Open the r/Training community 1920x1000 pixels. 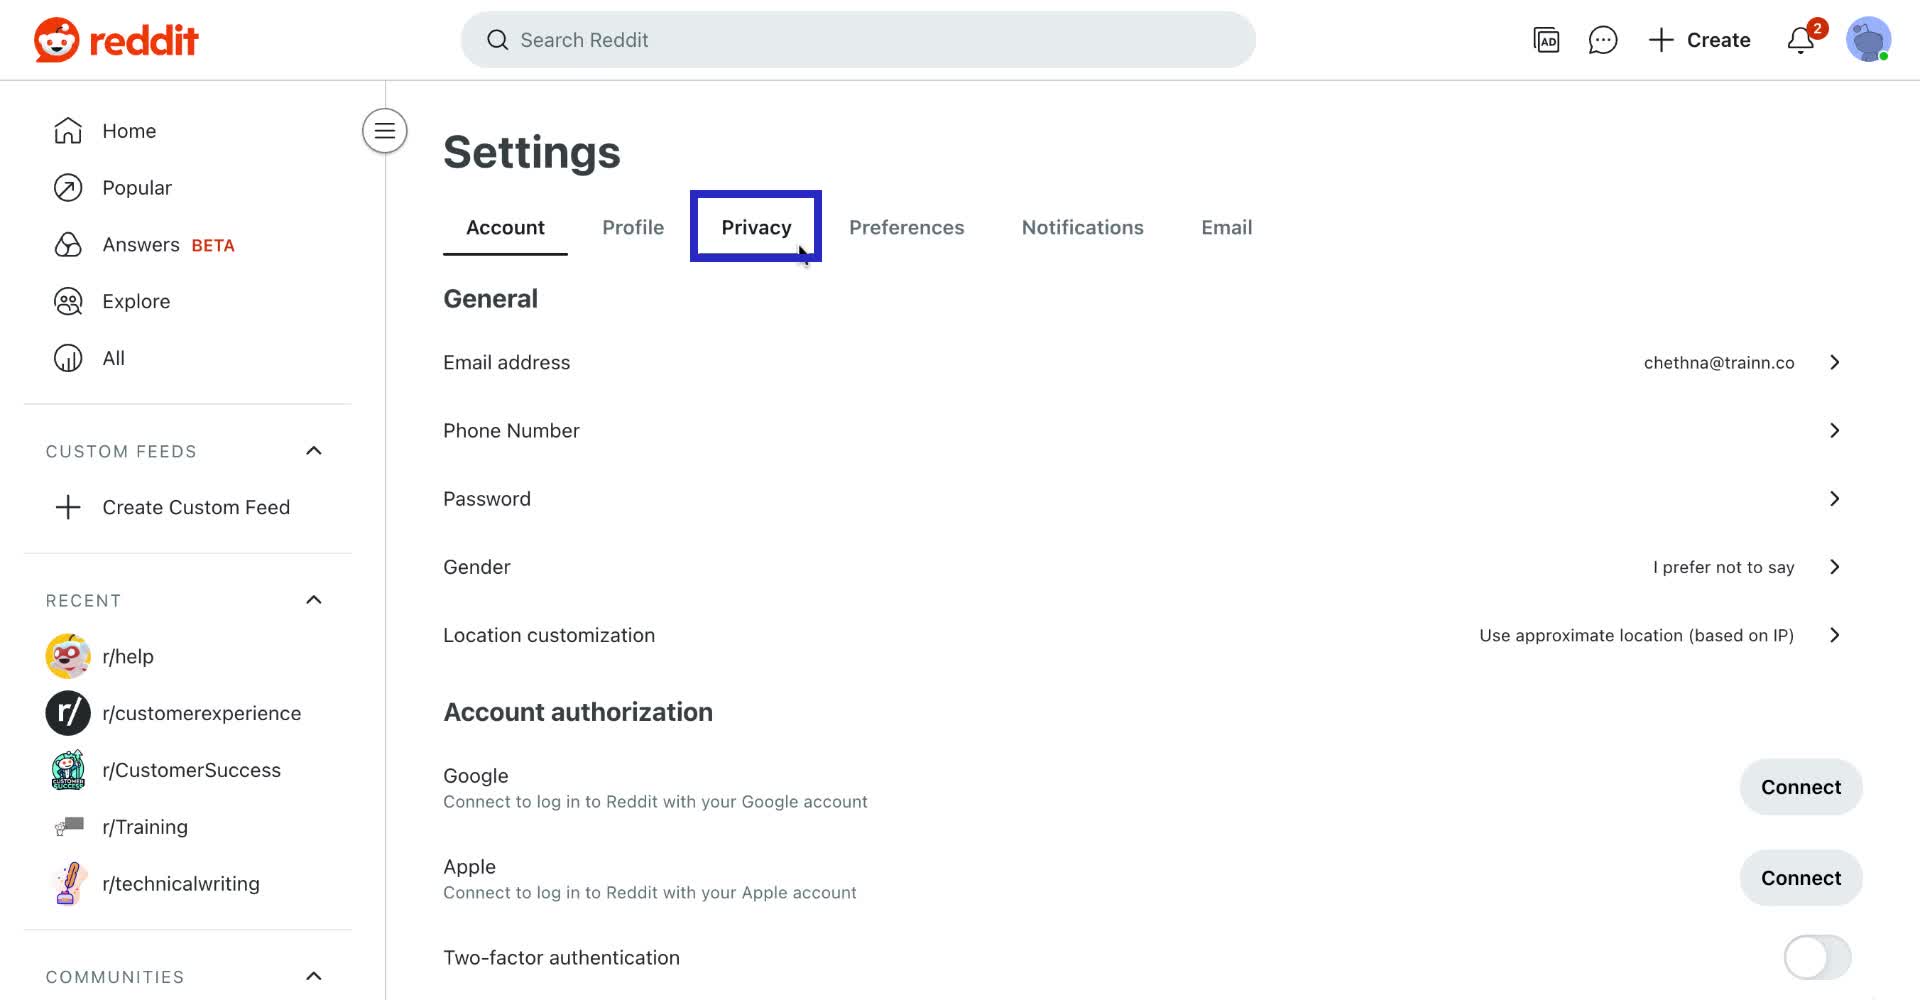click(x=145, y=827)
